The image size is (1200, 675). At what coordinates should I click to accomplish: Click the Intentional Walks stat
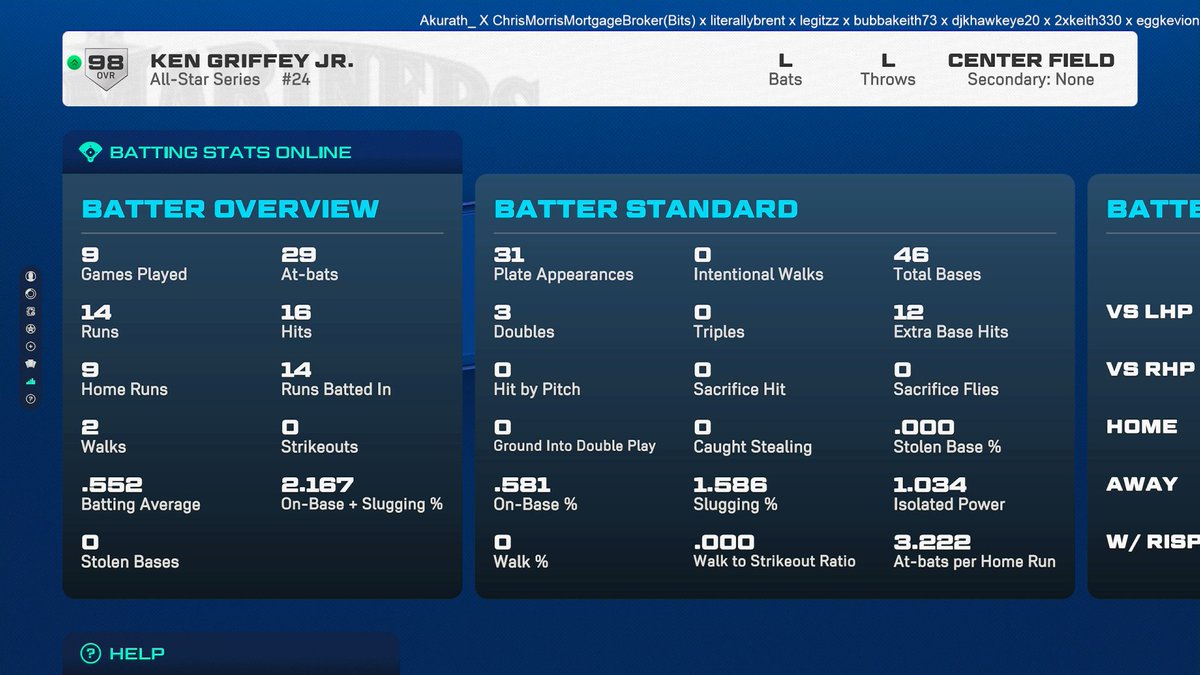759,264
